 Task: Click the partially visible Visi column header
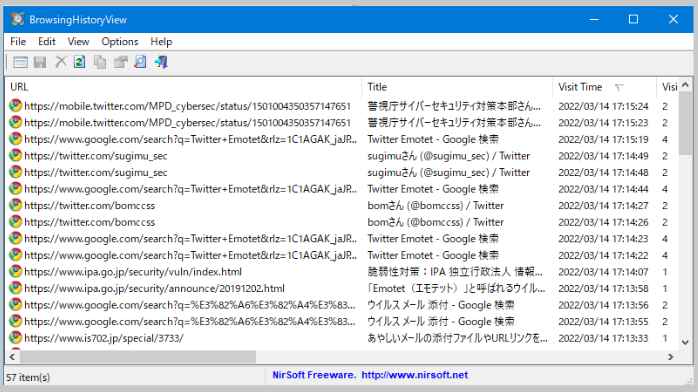(668, 87)
